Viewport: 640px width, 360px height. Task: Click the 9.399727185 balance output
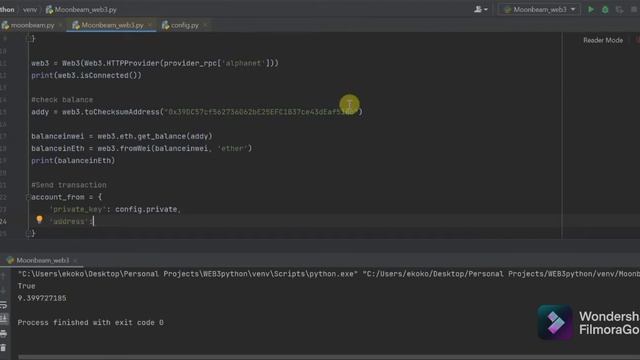click(42, 298)
